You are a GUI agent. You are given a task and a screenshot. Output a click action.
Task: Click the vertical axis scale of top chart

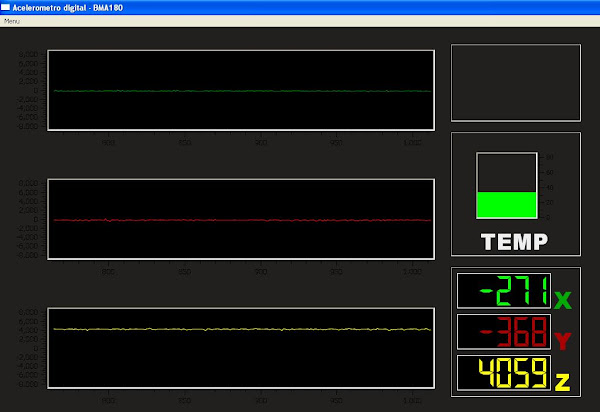[x=30, y=90]
